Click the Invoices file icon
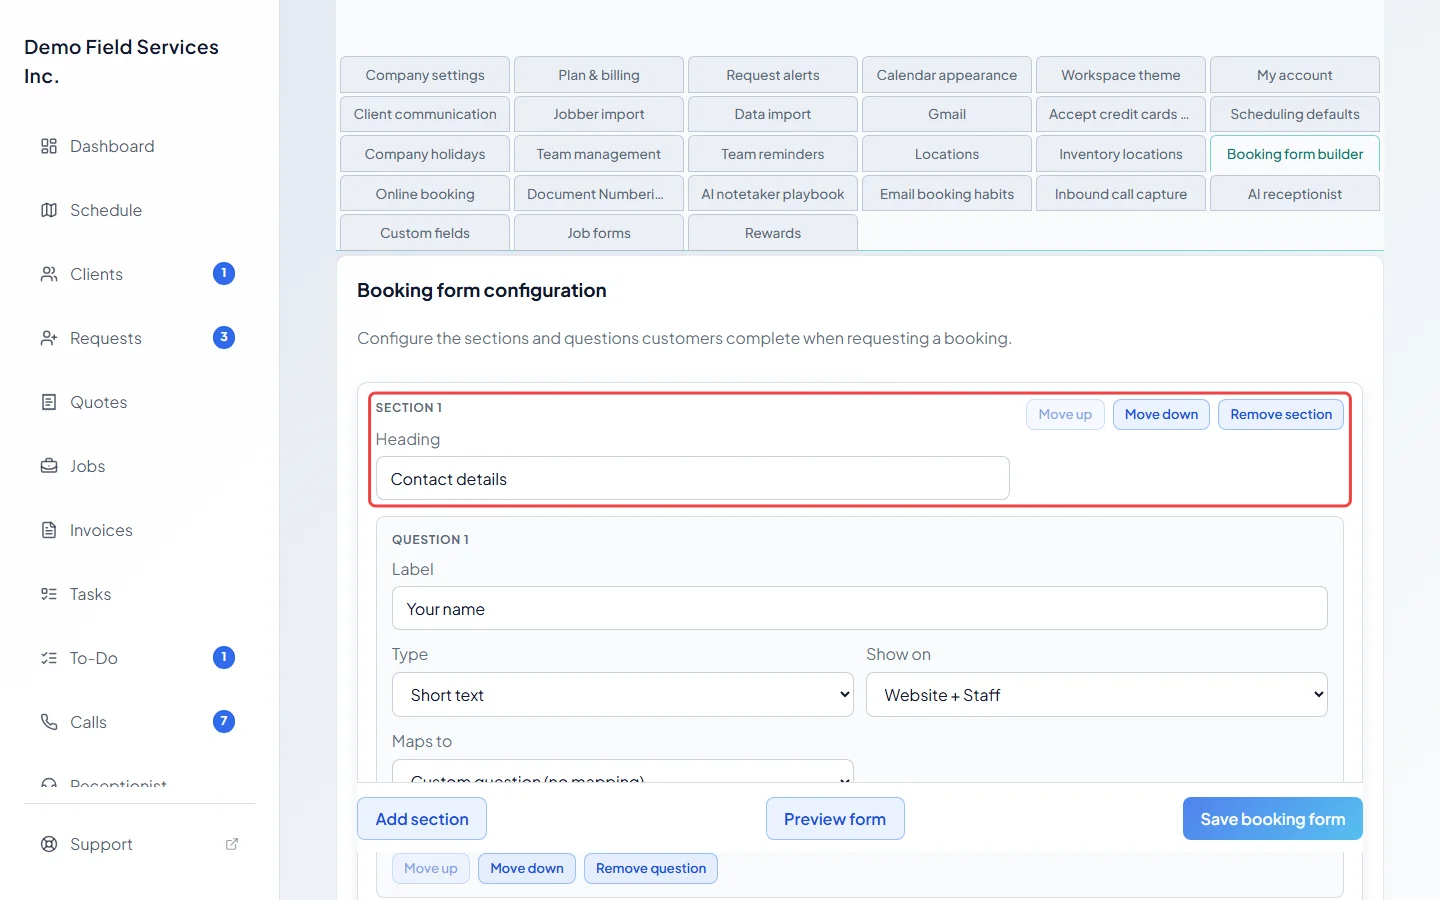Viewport: 1440px width, 900px height. point(49,530)
